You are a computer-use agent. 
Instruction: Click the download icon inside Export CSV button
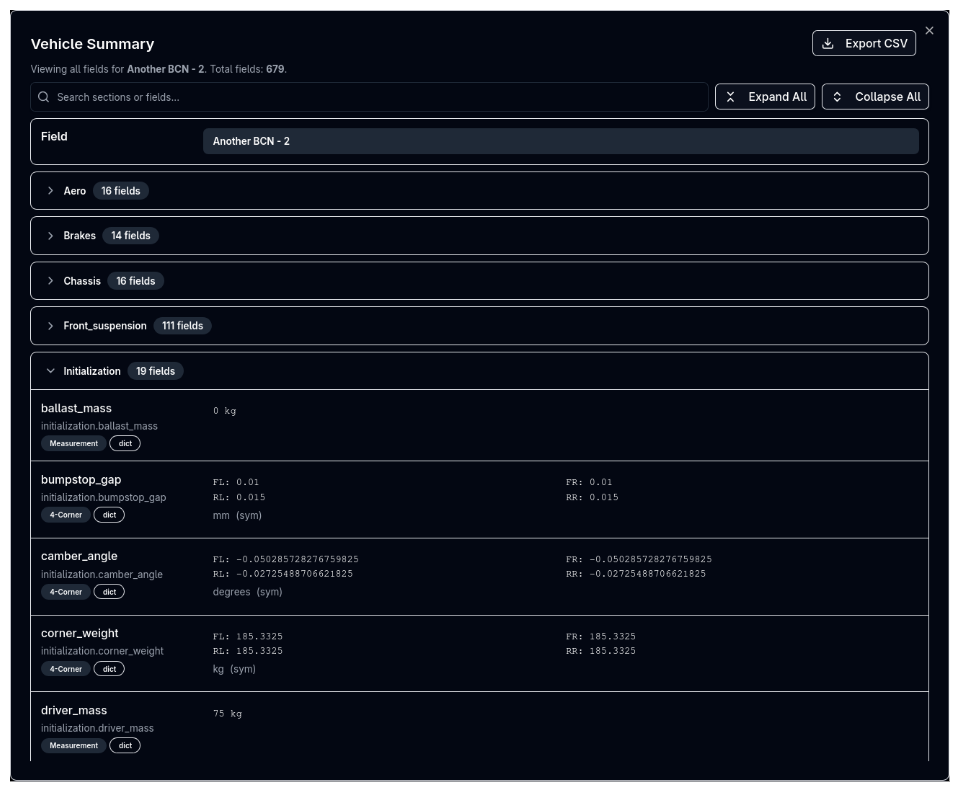pyautogui.click(x=827, y=43)
